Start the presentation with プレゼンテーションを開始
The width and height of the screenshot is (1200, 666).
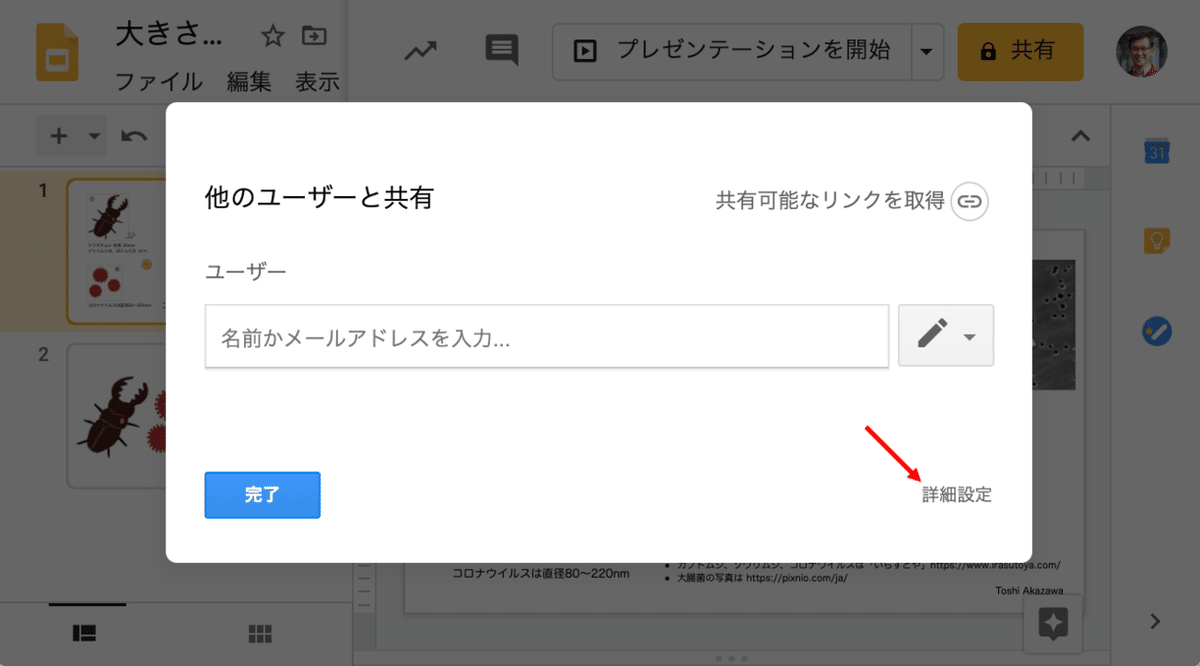[732, 50]
